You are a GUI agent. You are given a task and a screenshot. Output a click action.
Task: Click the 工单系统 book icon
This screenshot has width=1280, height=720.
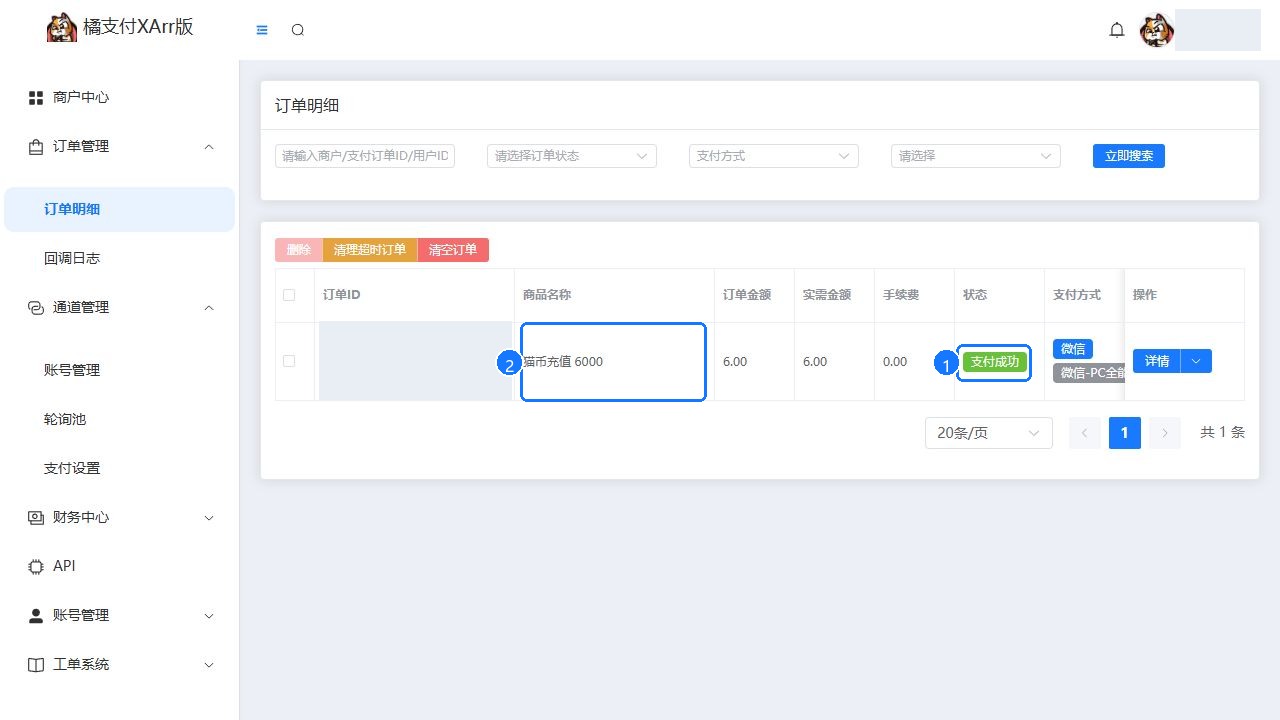(x=36, y=664)
